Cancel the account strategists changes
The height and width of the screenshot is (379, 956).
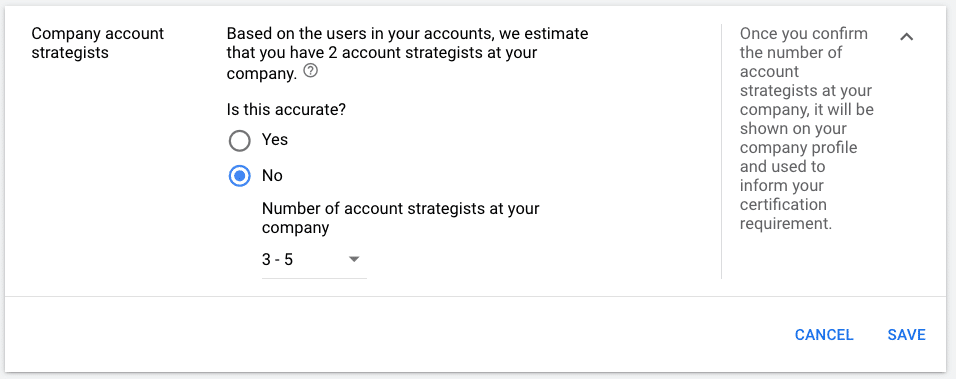pyautogui.click(x=824, y=335)
